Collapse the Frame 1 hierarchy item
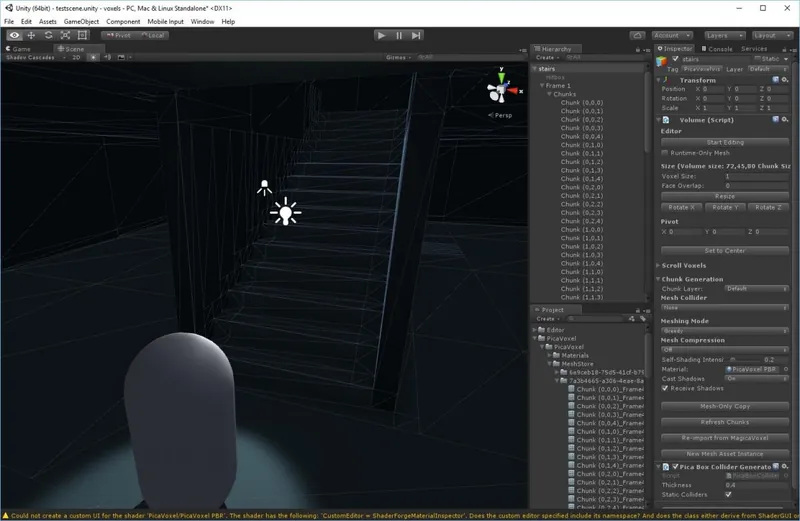This screenshot has height=521, width=800. click(x=542, y=86)
